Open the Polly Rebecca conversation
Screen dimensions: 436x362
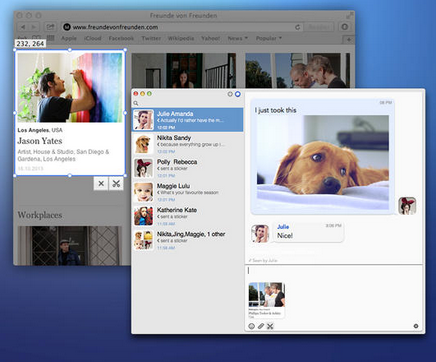[x=188, y=168]
